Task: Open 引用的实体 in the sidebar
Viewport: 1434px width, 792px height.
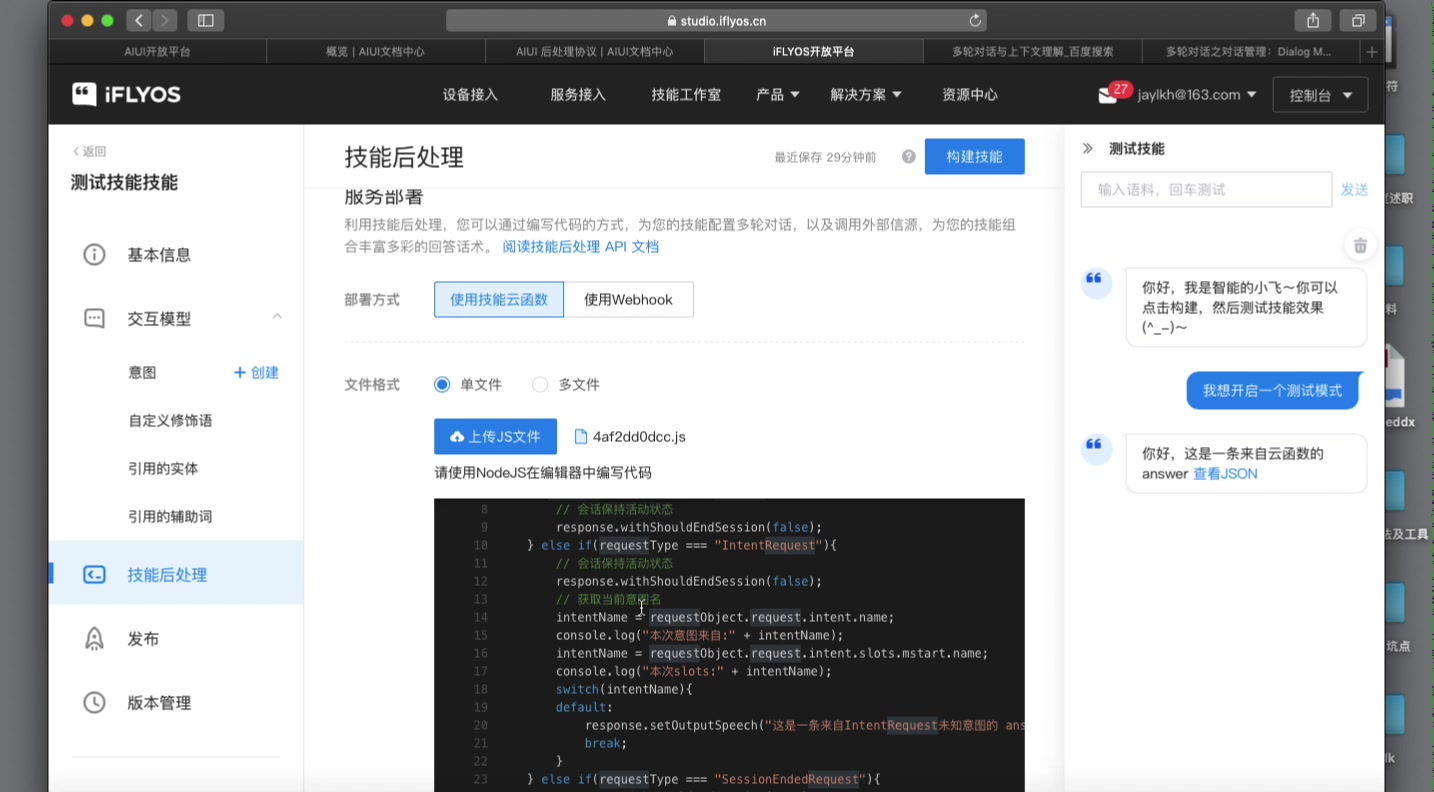Action: tap(163, 469)
